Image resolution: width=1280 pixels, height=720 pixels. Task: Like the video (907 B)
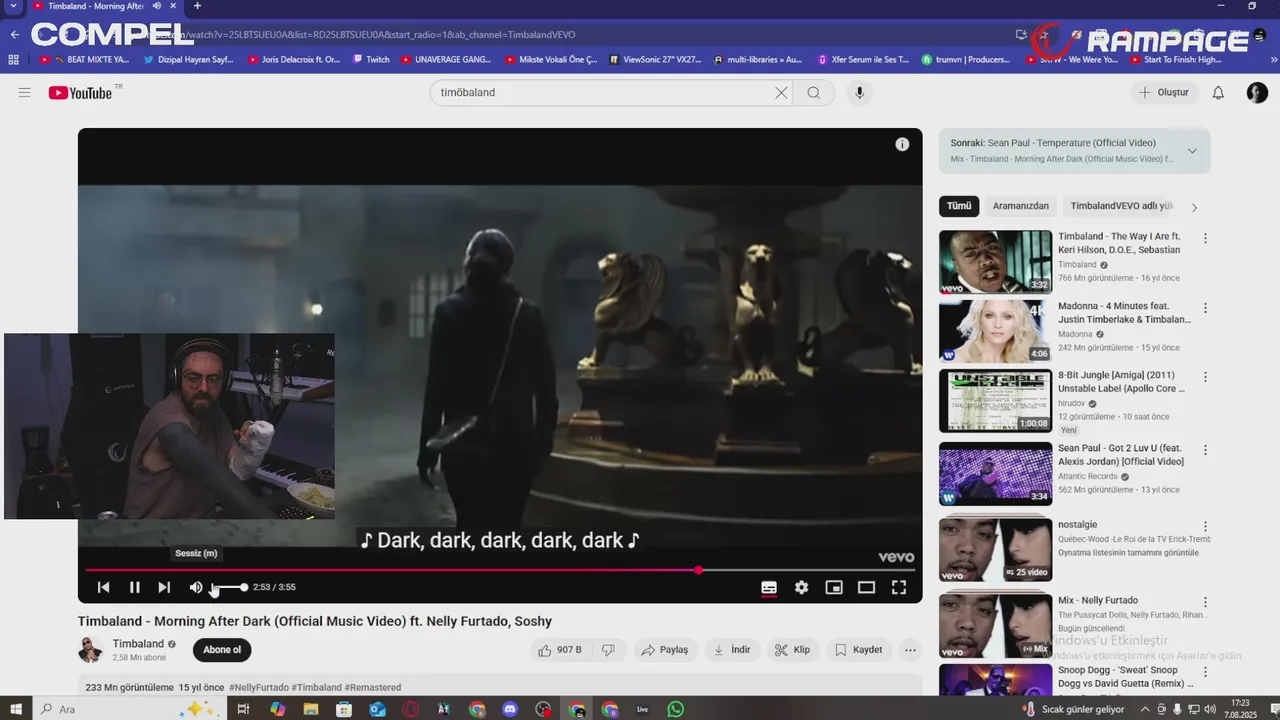(x=560, y=650)
